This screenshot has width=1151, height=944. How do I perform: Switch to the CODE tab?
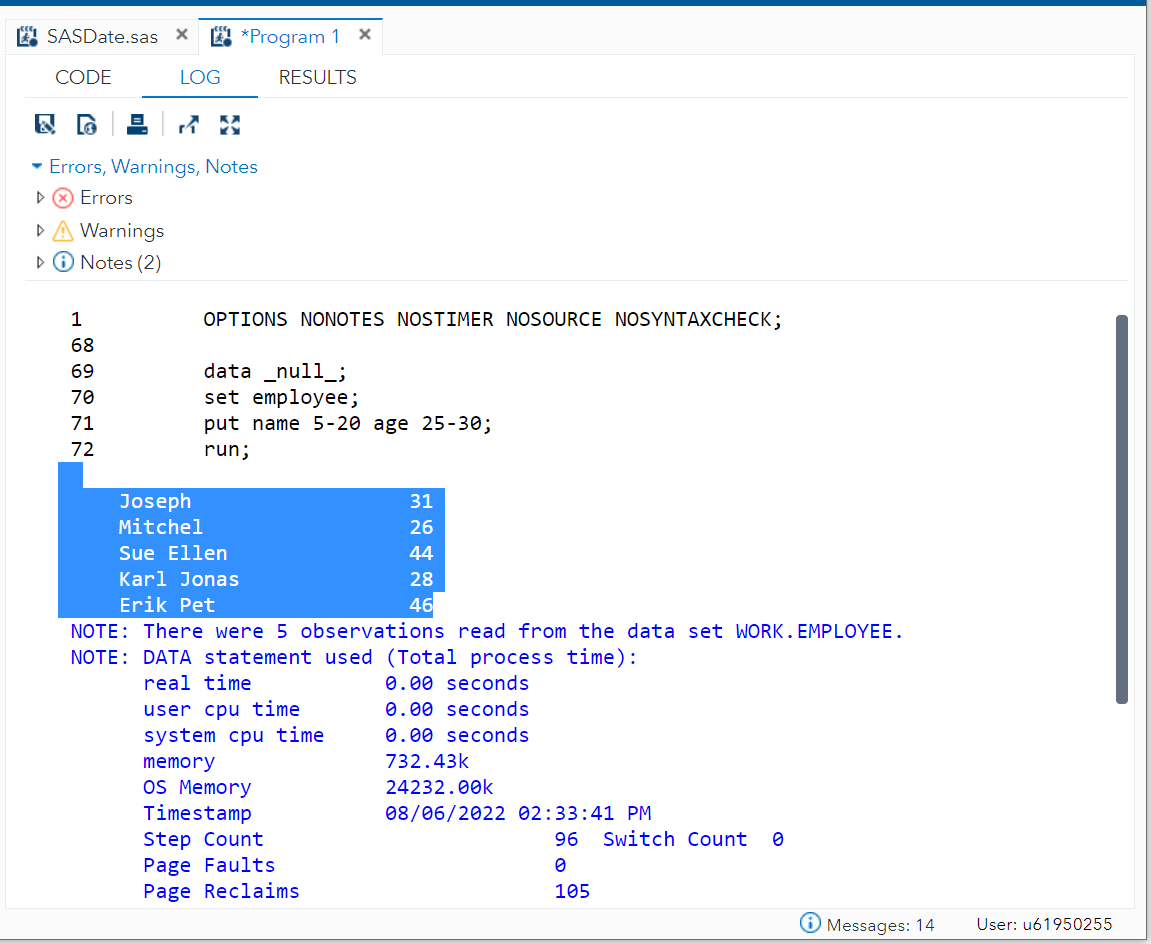(83, 77)
